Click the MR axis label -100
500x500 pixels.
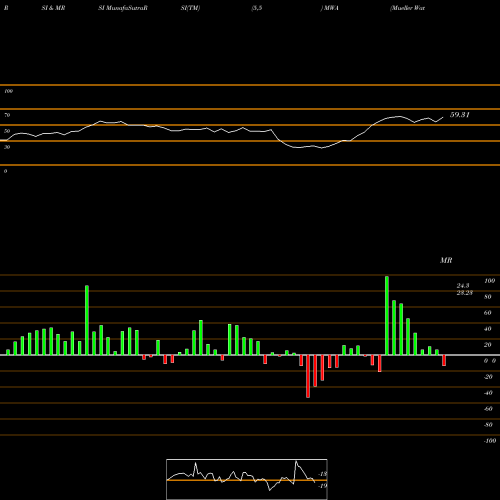point(490,441)
